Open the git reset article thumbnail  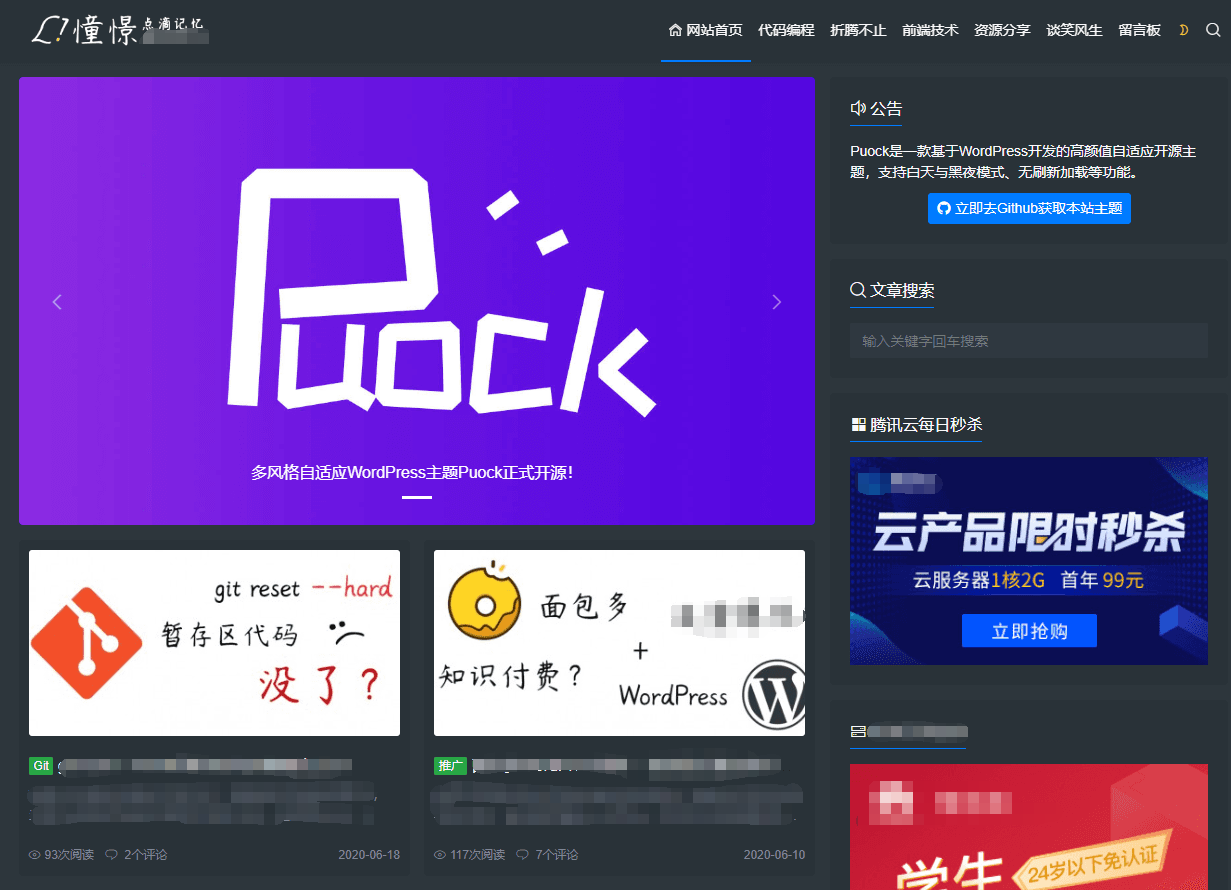click(214, 643)
